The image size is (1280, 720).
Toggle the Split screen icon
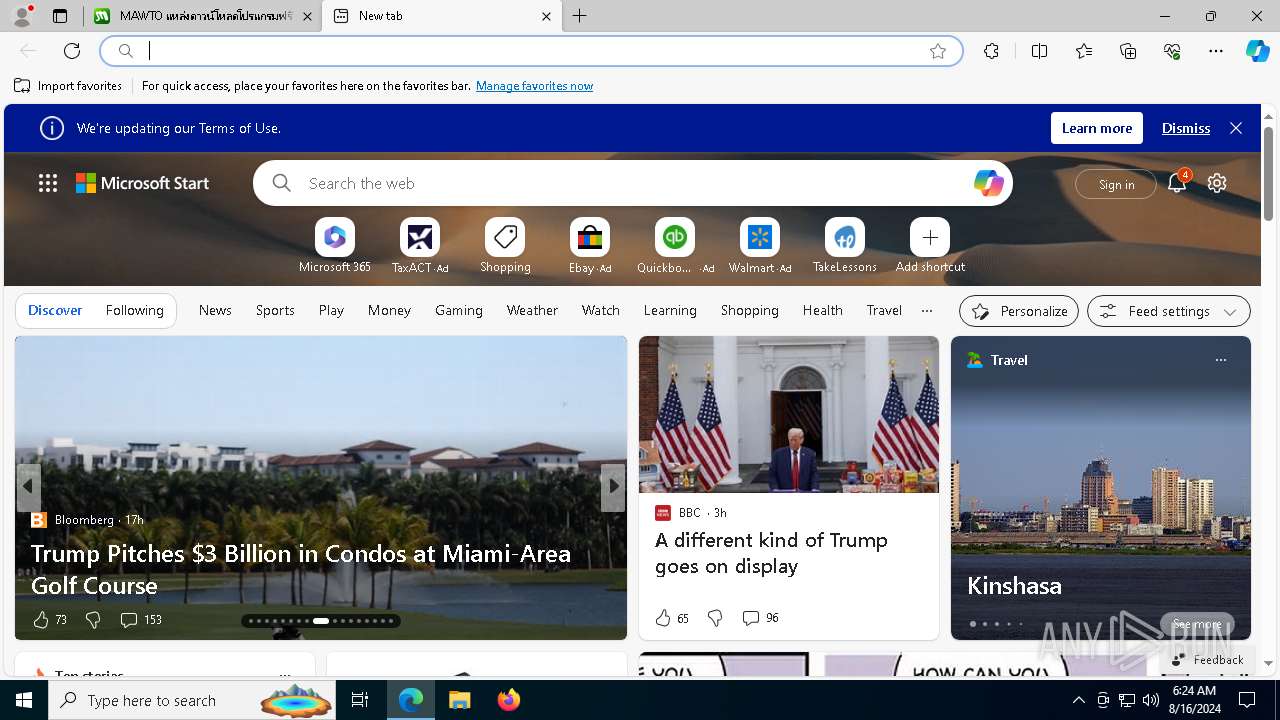point(1039,51)
